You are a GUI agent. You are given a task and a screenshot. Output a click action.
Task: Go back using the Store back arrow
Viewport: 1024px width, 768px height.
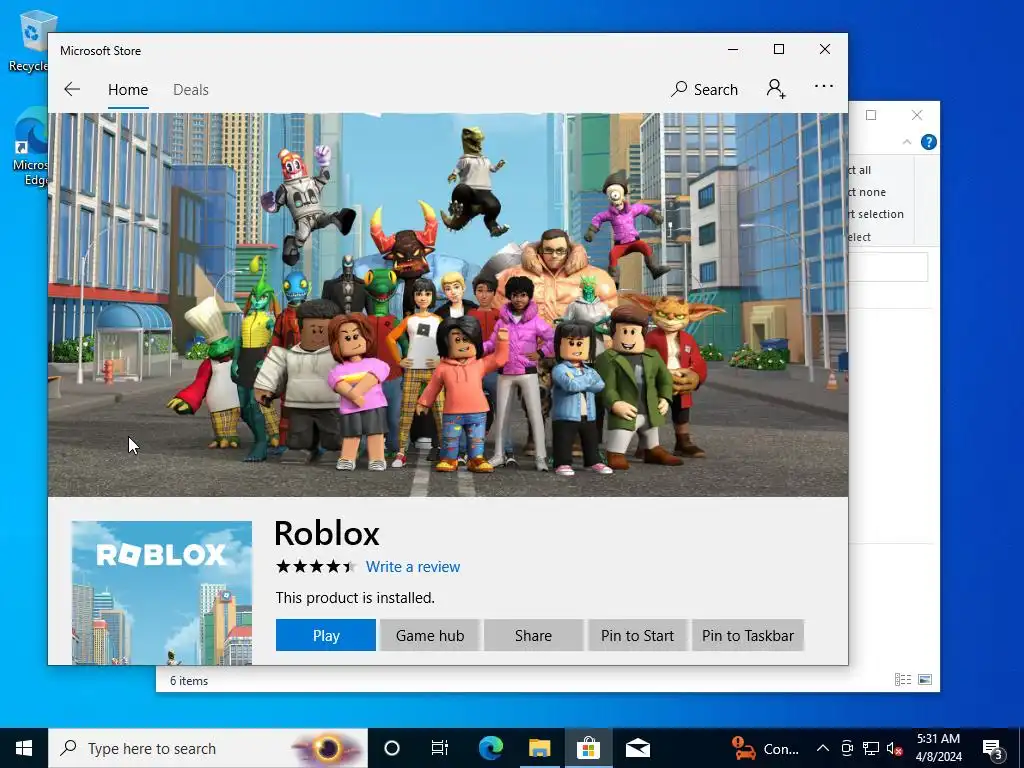(x=72, y=89)
